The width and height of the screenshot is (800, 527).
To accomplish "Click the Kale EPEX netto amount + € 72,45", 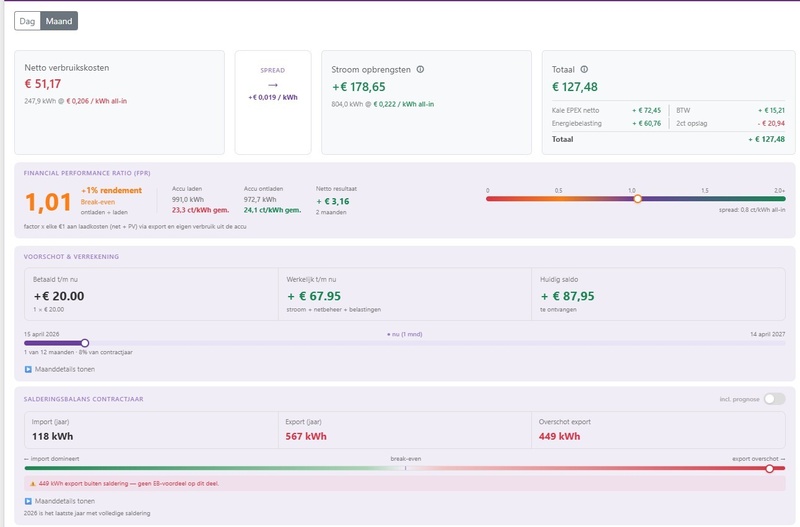I will coord(646,110).
